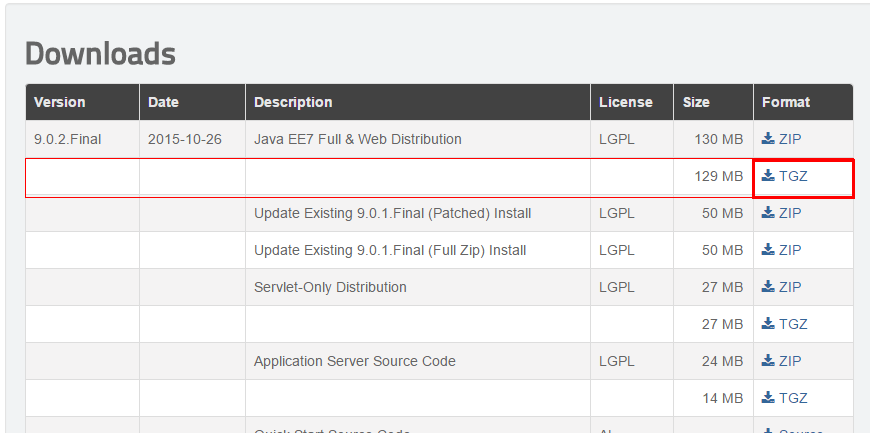The width and height of the screenshot is (870, 433).
Task: Click download icon for 130 MB ZIP
Action: (x=768, y=138)
